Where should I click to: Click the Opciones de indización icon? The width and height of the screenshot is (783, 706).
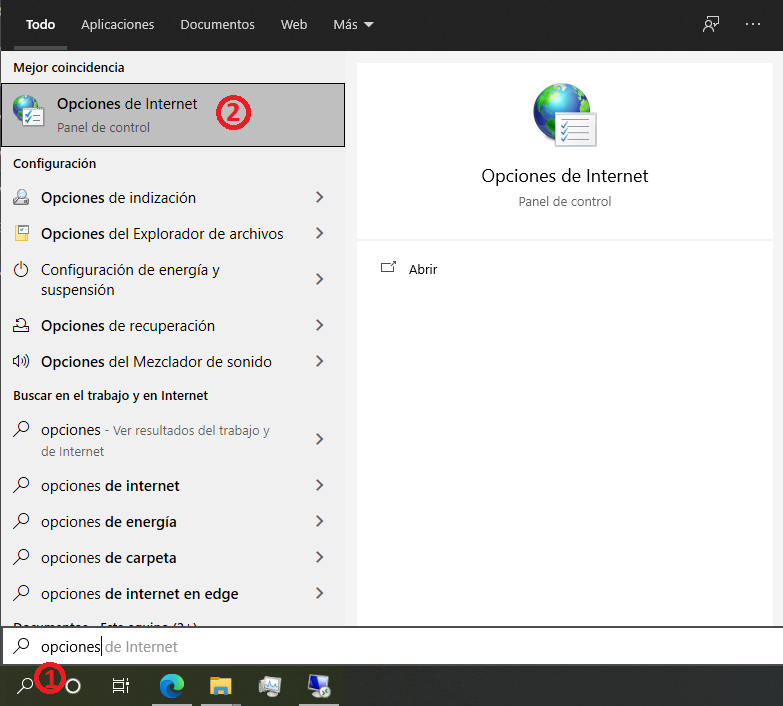point(21,197)
